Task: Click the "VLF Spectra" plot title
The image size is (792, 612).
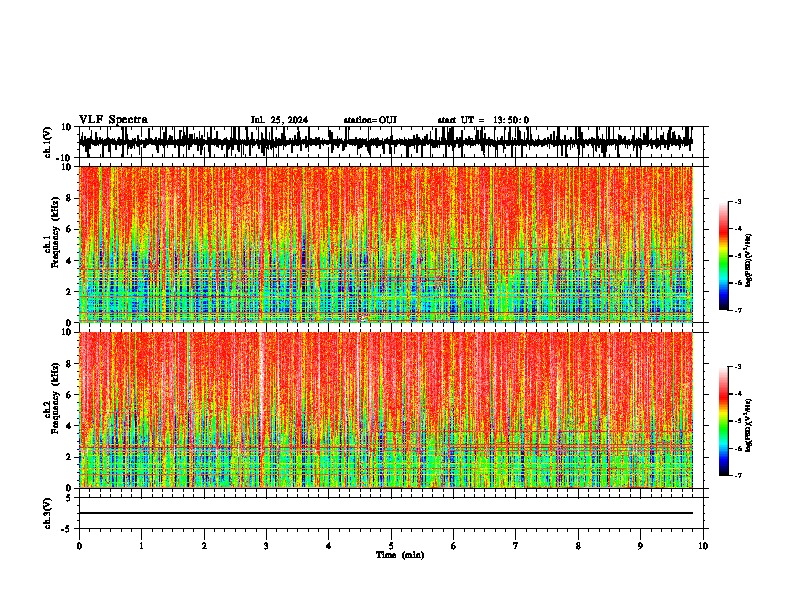Action: click(113, 120)
